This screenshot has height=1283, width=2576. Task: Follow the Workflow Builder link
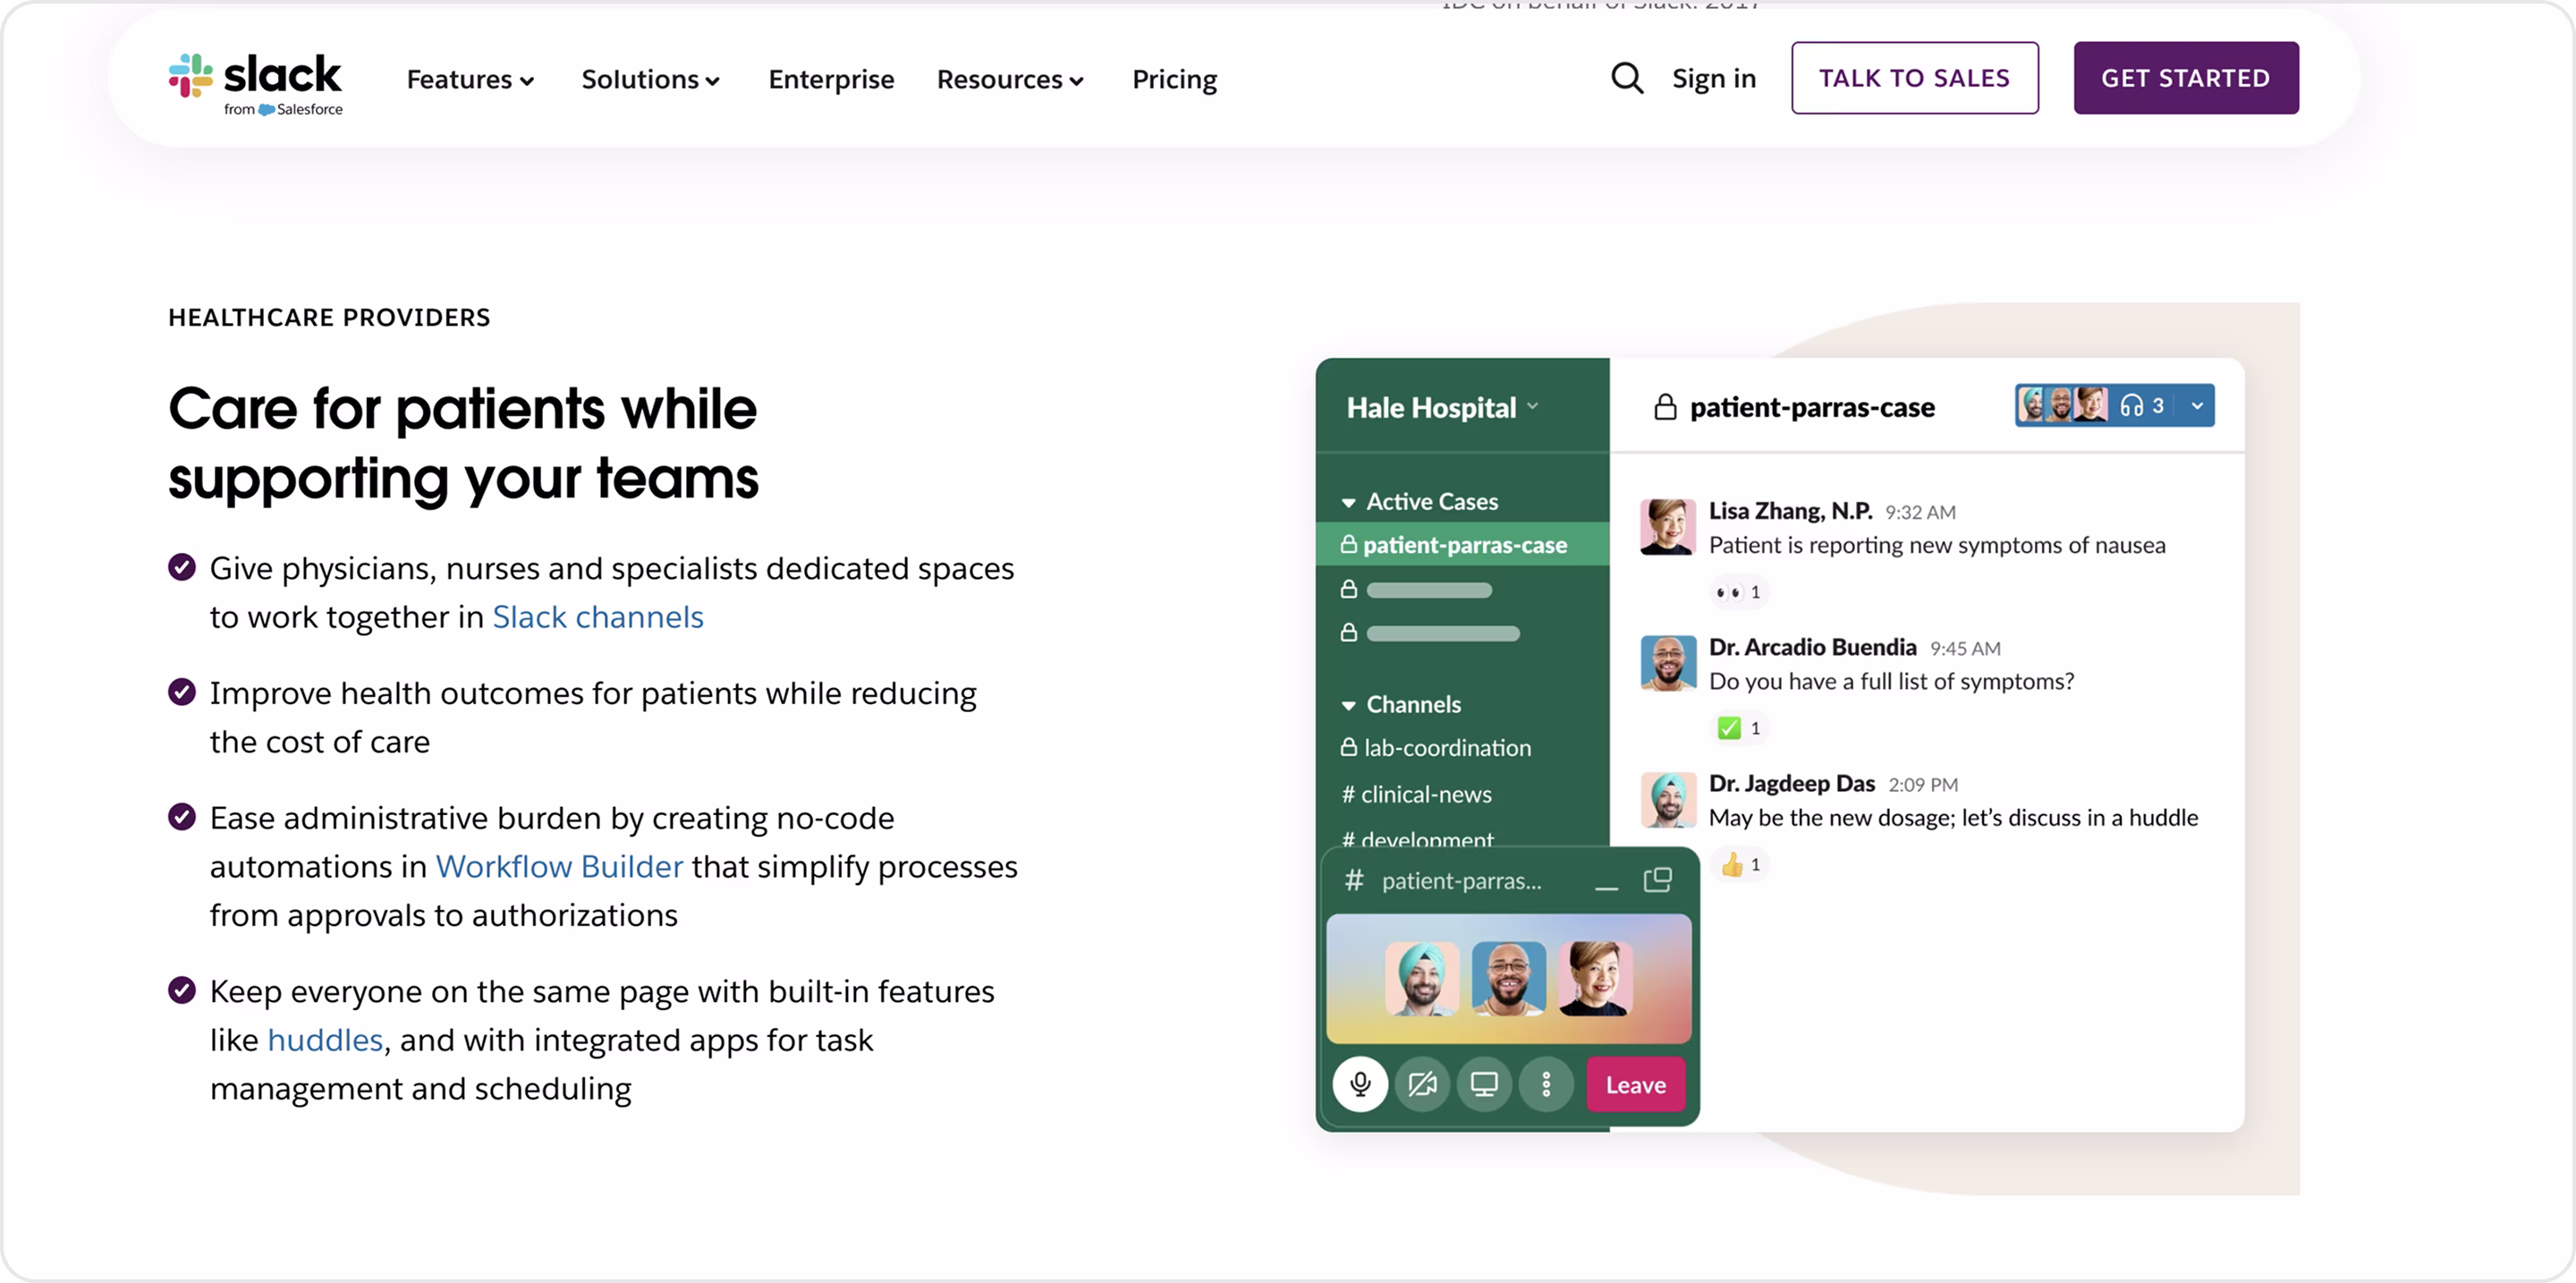[560, 866]
